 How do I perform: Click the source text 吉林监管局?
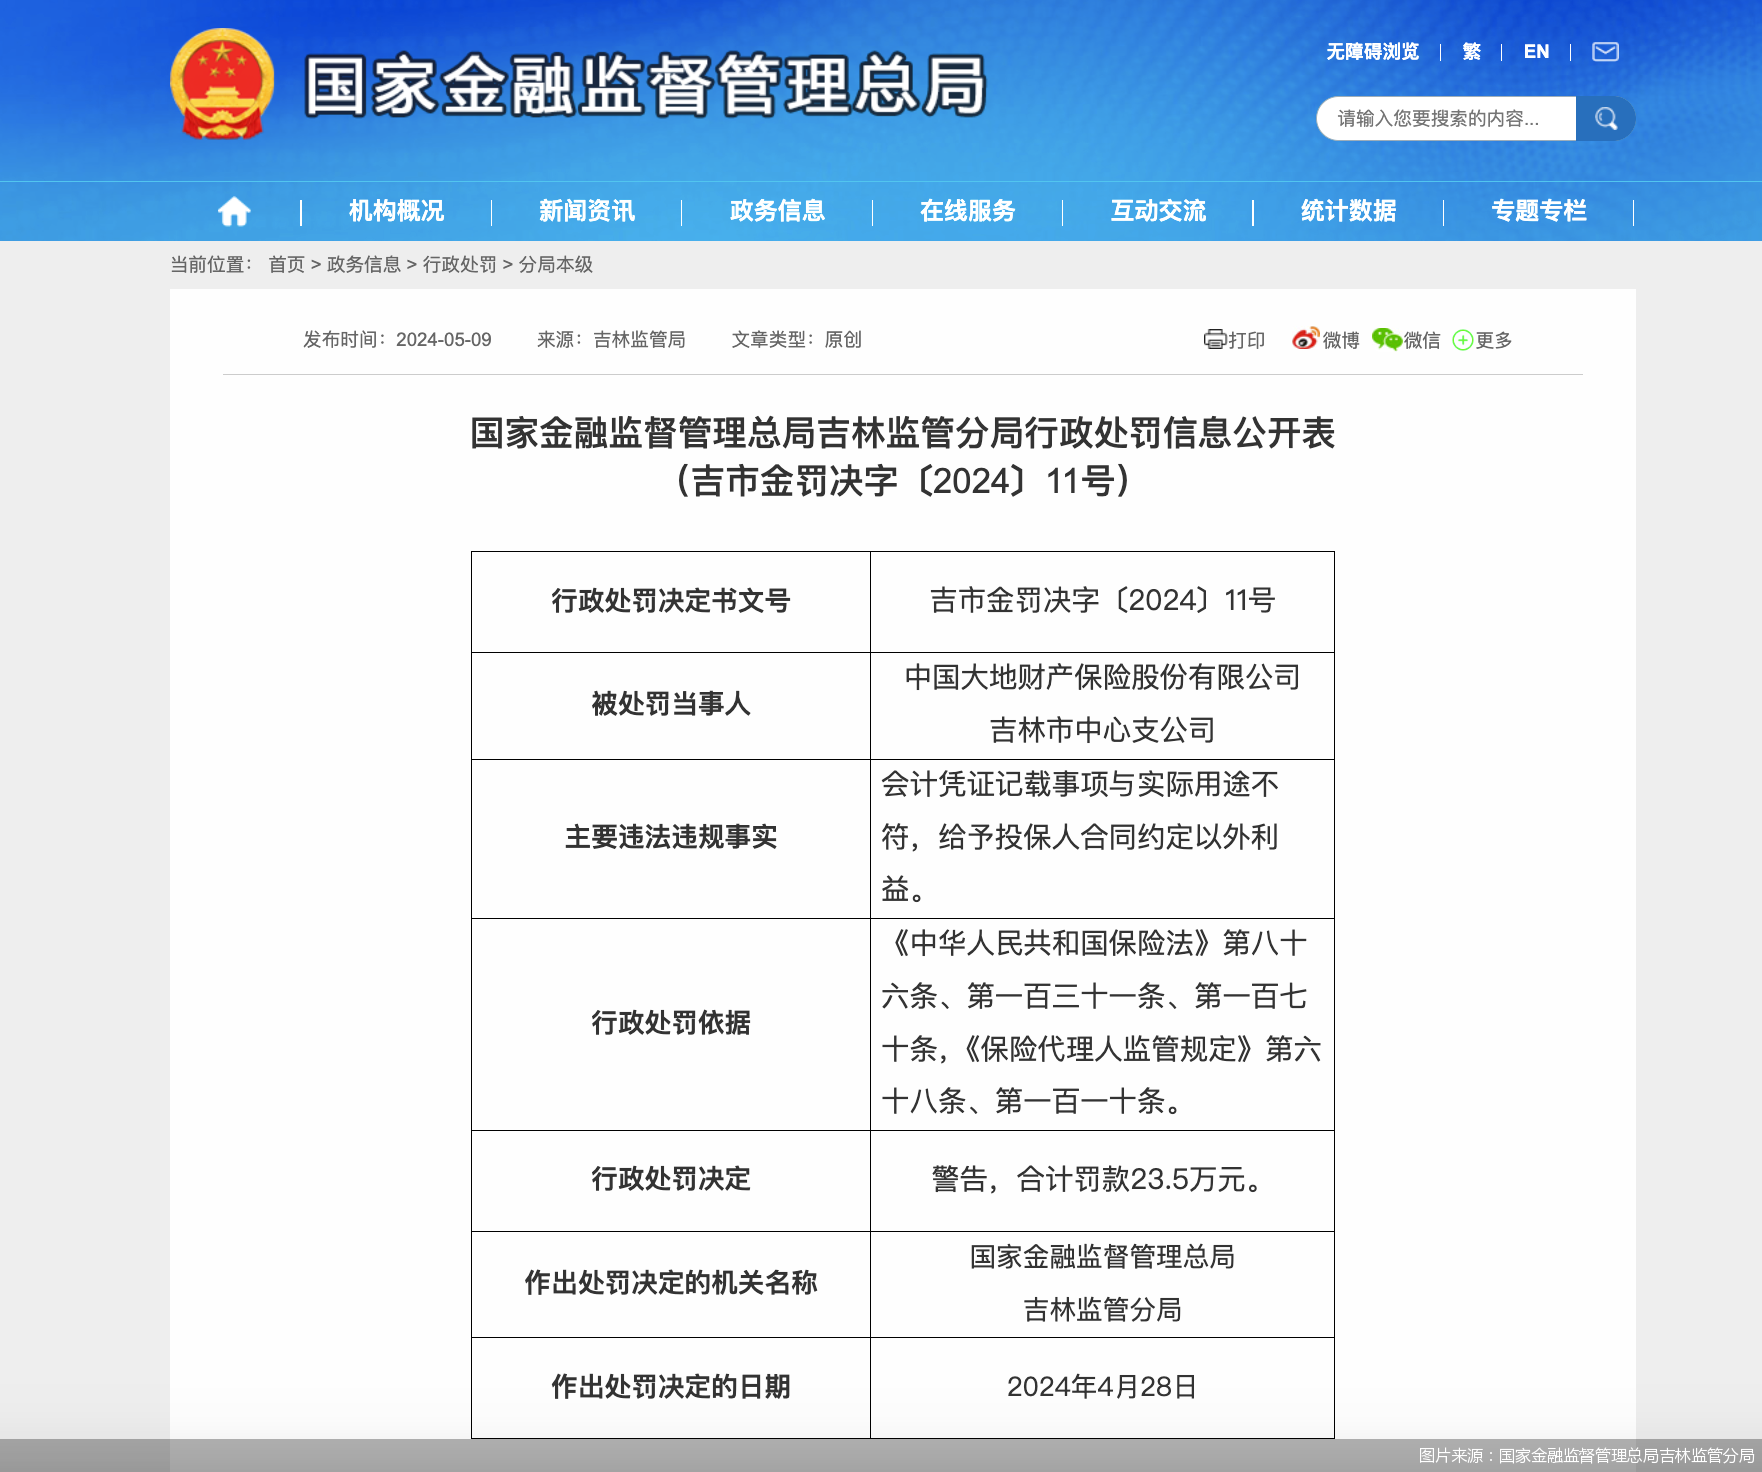tap(640, 339)
